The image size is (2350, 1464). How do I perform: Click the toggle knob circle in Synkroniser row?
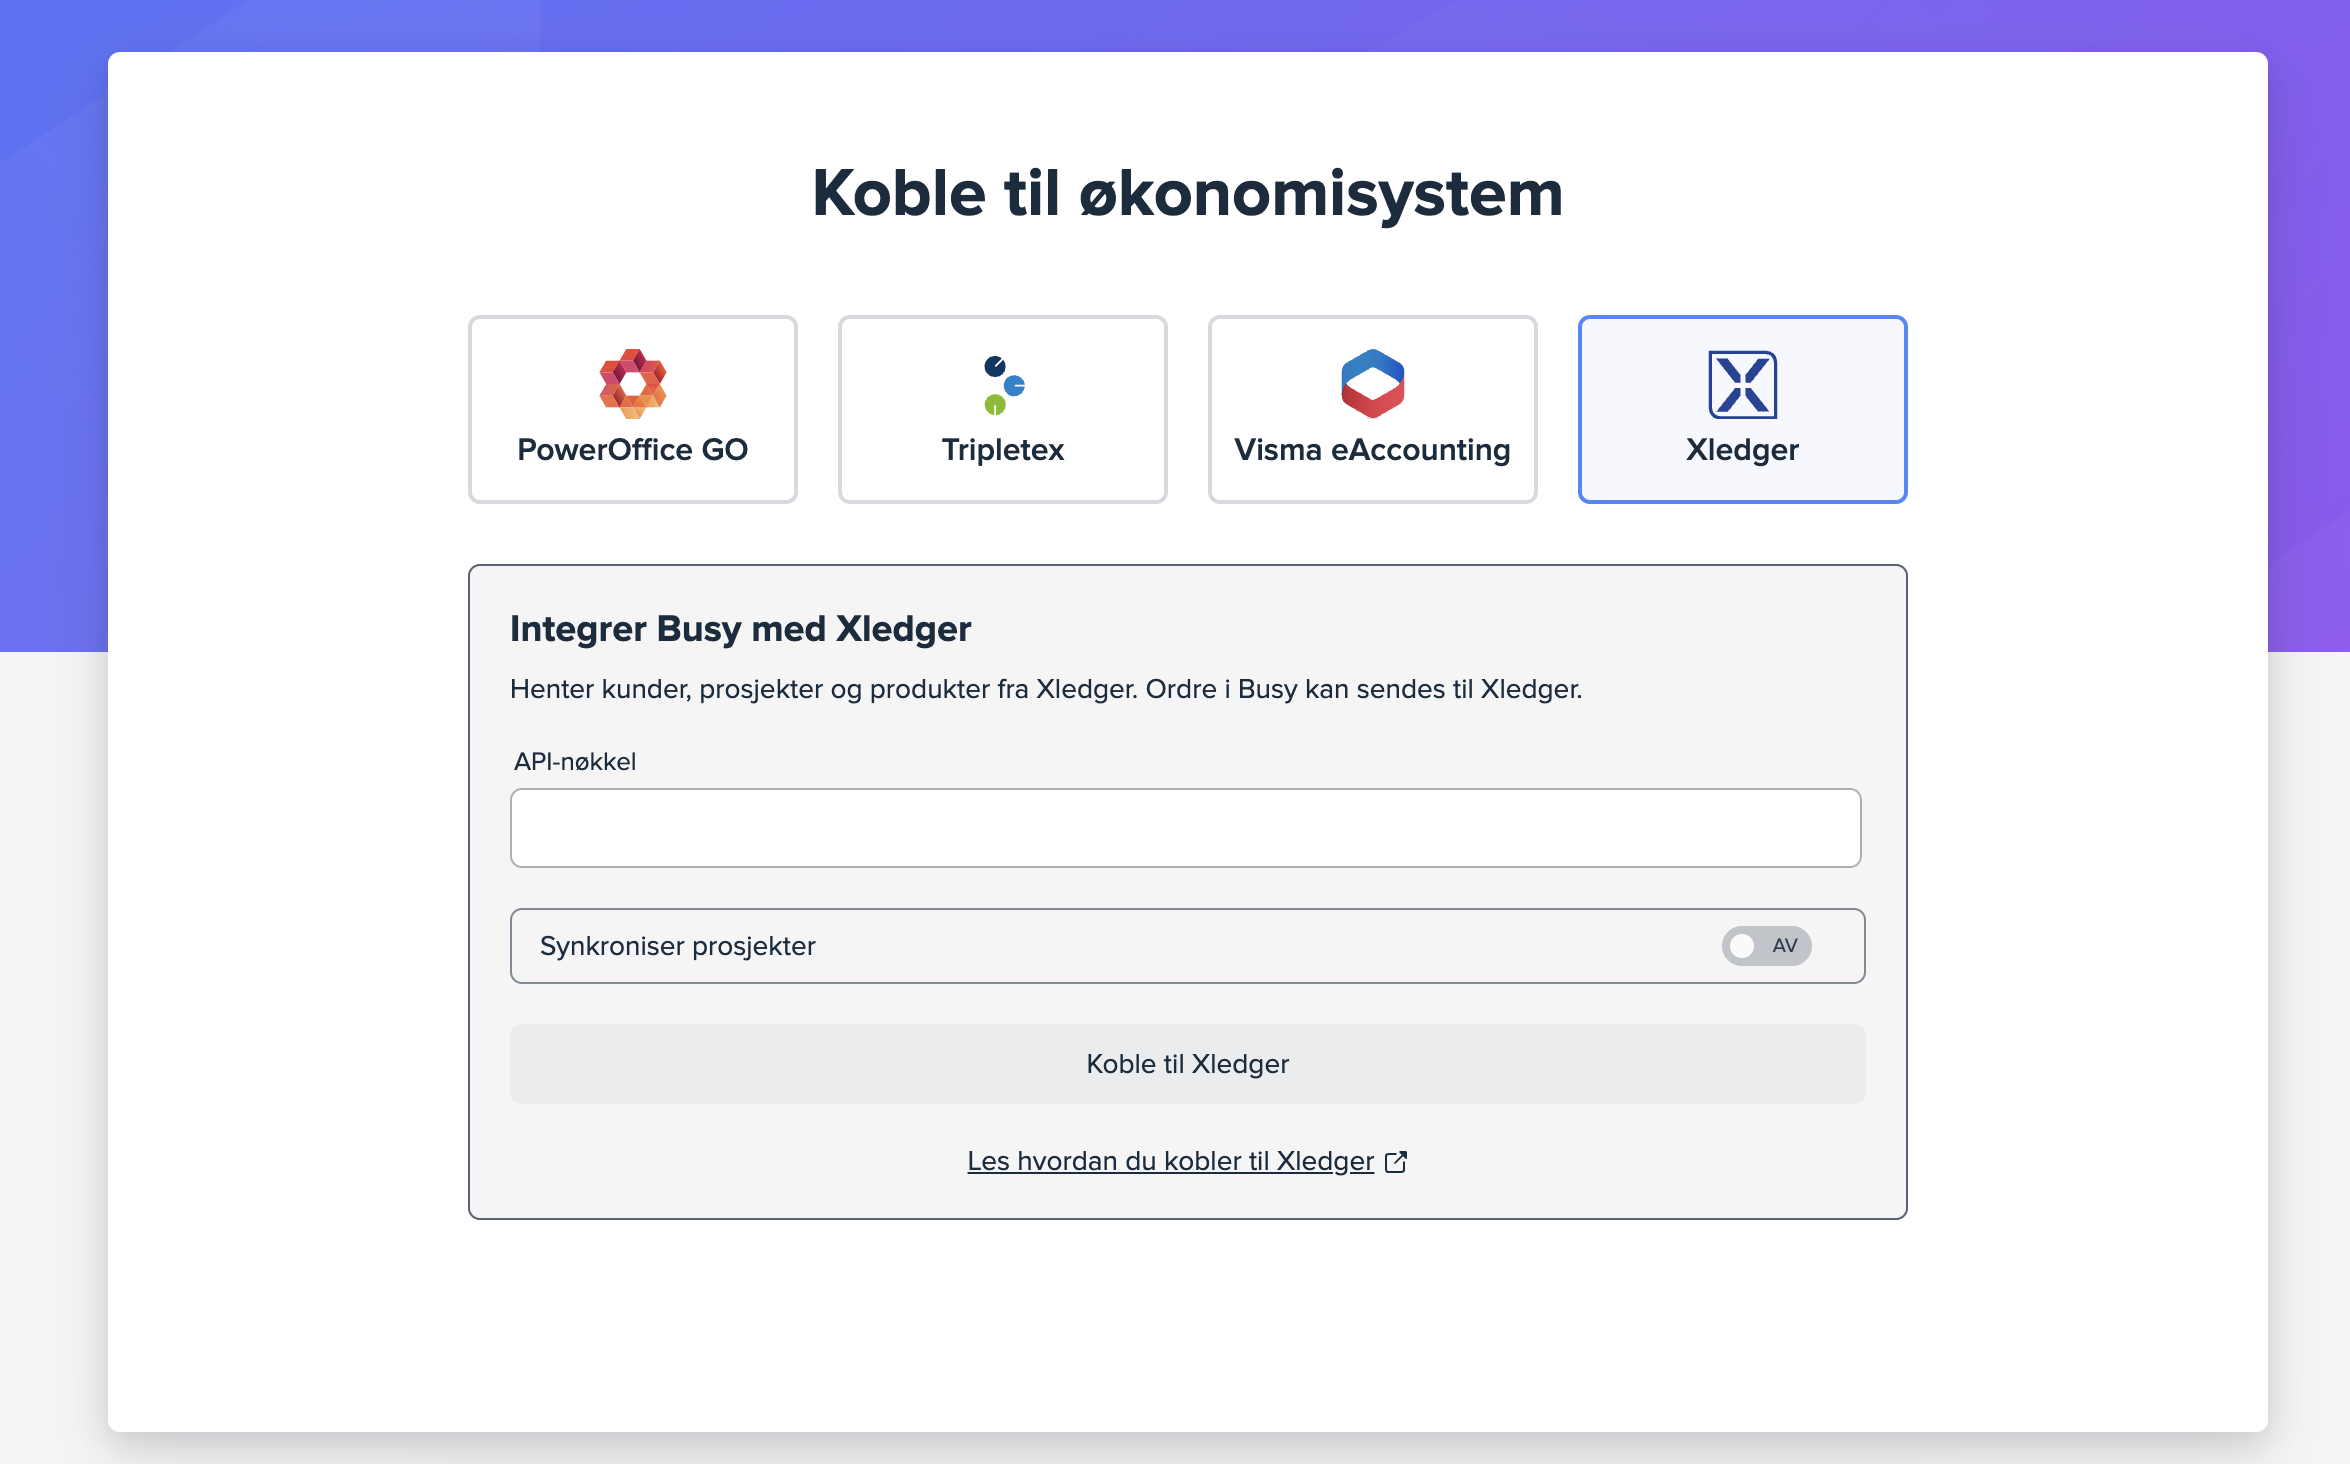tap(1742, 946)
